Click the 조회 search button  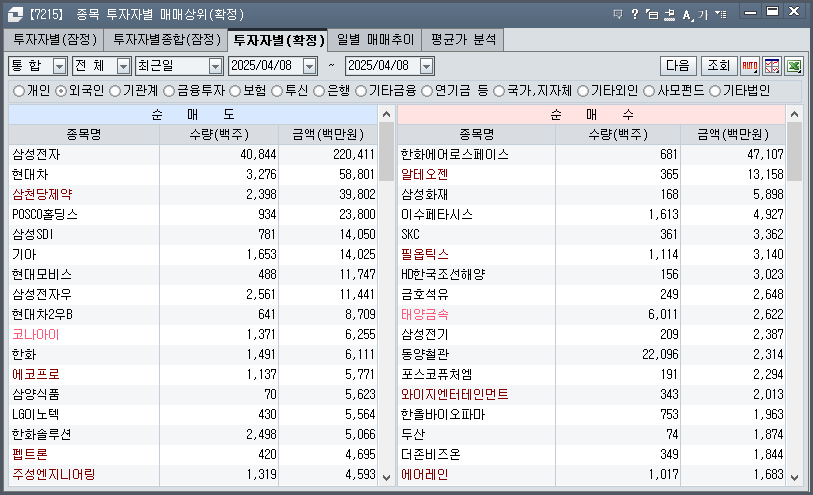click(719, 66)
